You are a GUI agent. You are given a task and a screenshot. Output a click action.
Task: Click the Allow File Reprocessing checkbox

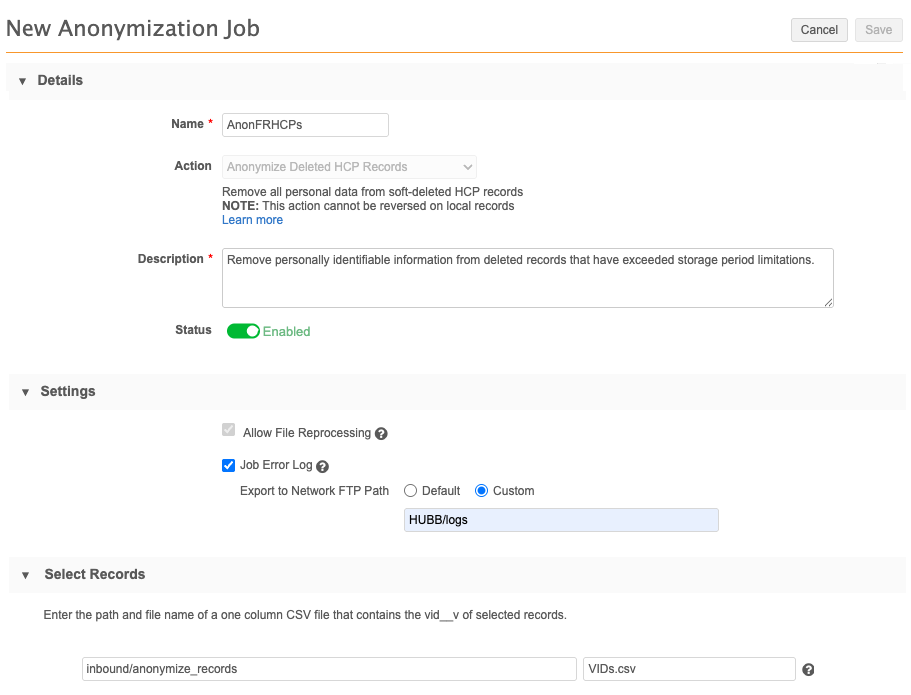pyautogui.click(x=228, y=430)
